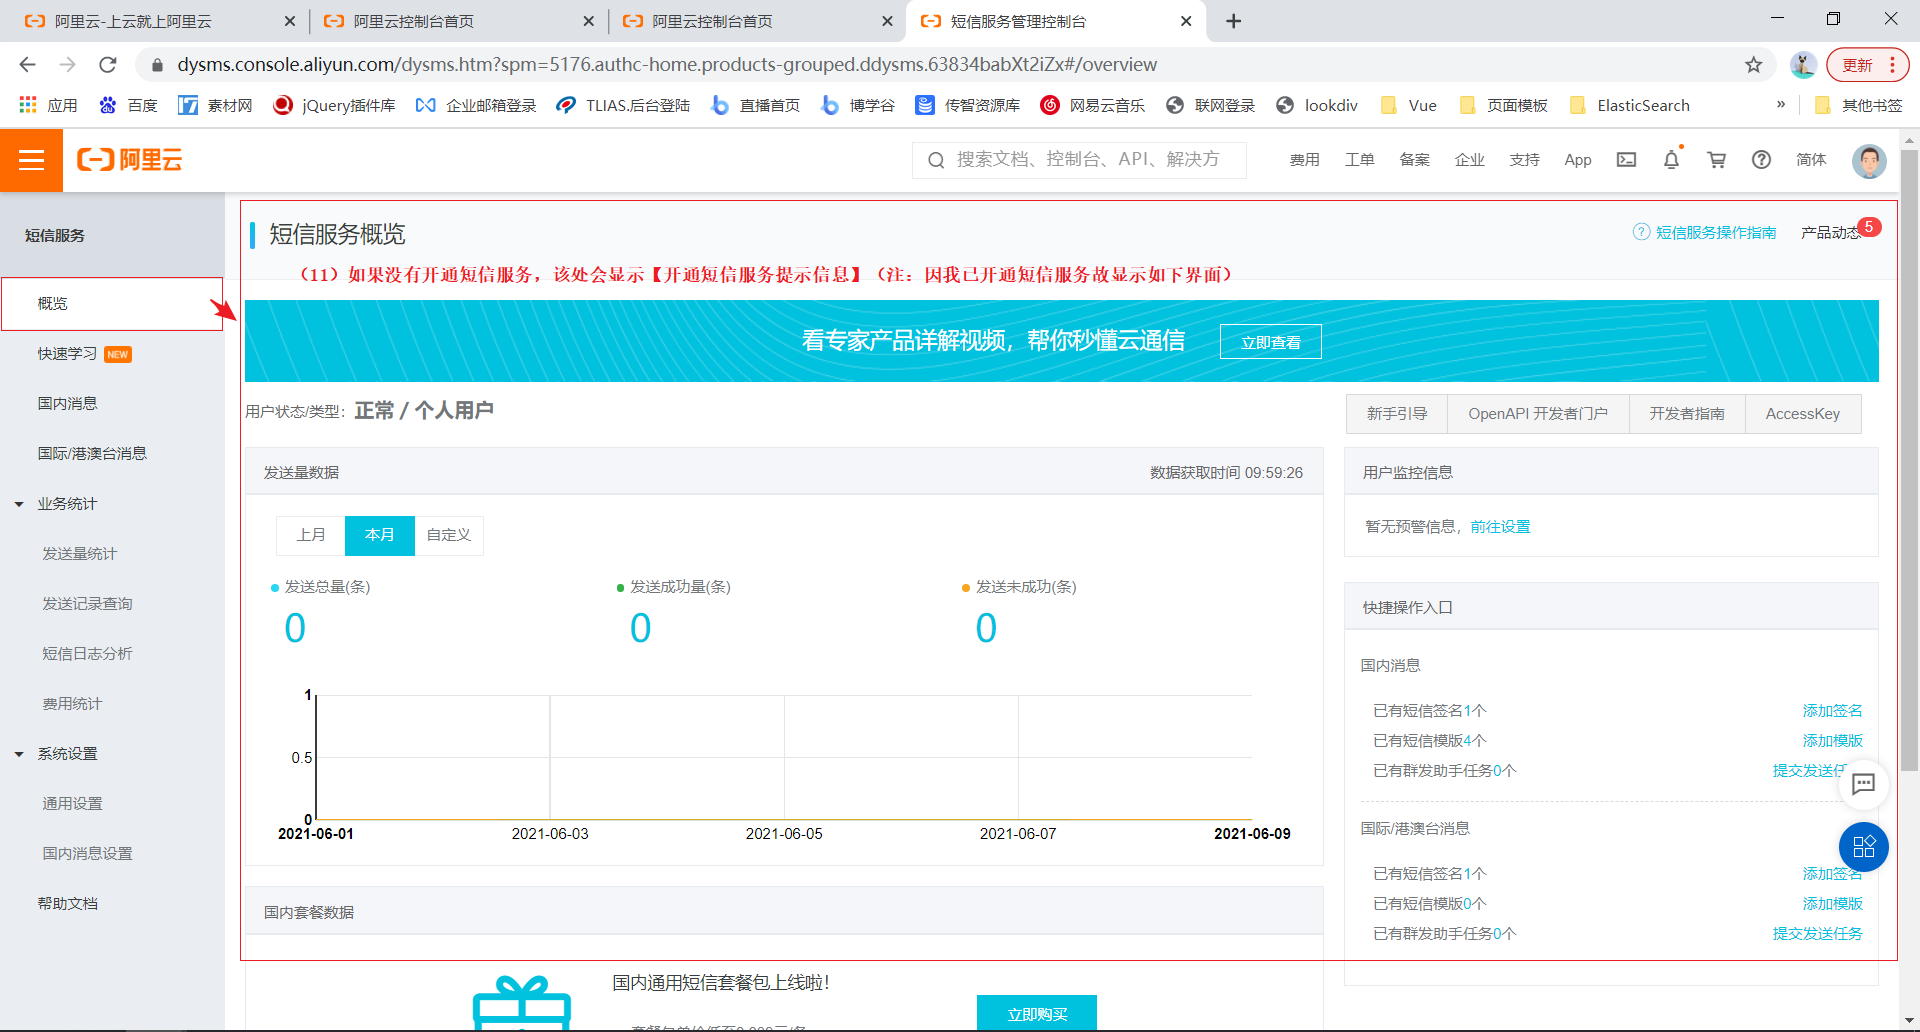Open 概览 in the sidebar
This screenshot has height=1032, width=1920.
(112, 303)
